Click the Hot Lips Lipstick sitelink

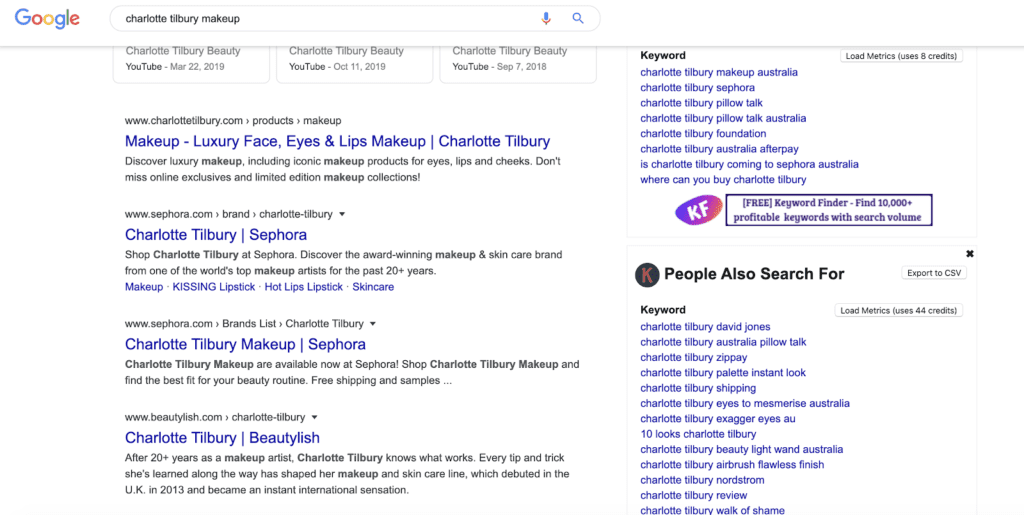click(x=304, y=287)
